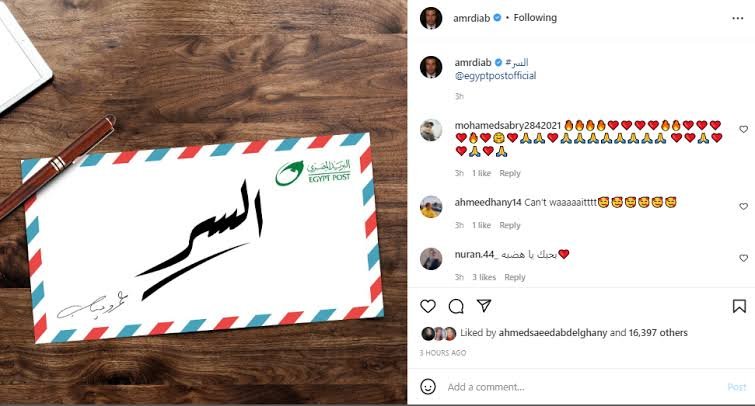The image size is (755, 406).
Task: Open the three-dot more options menu
Action: [738, 18]
